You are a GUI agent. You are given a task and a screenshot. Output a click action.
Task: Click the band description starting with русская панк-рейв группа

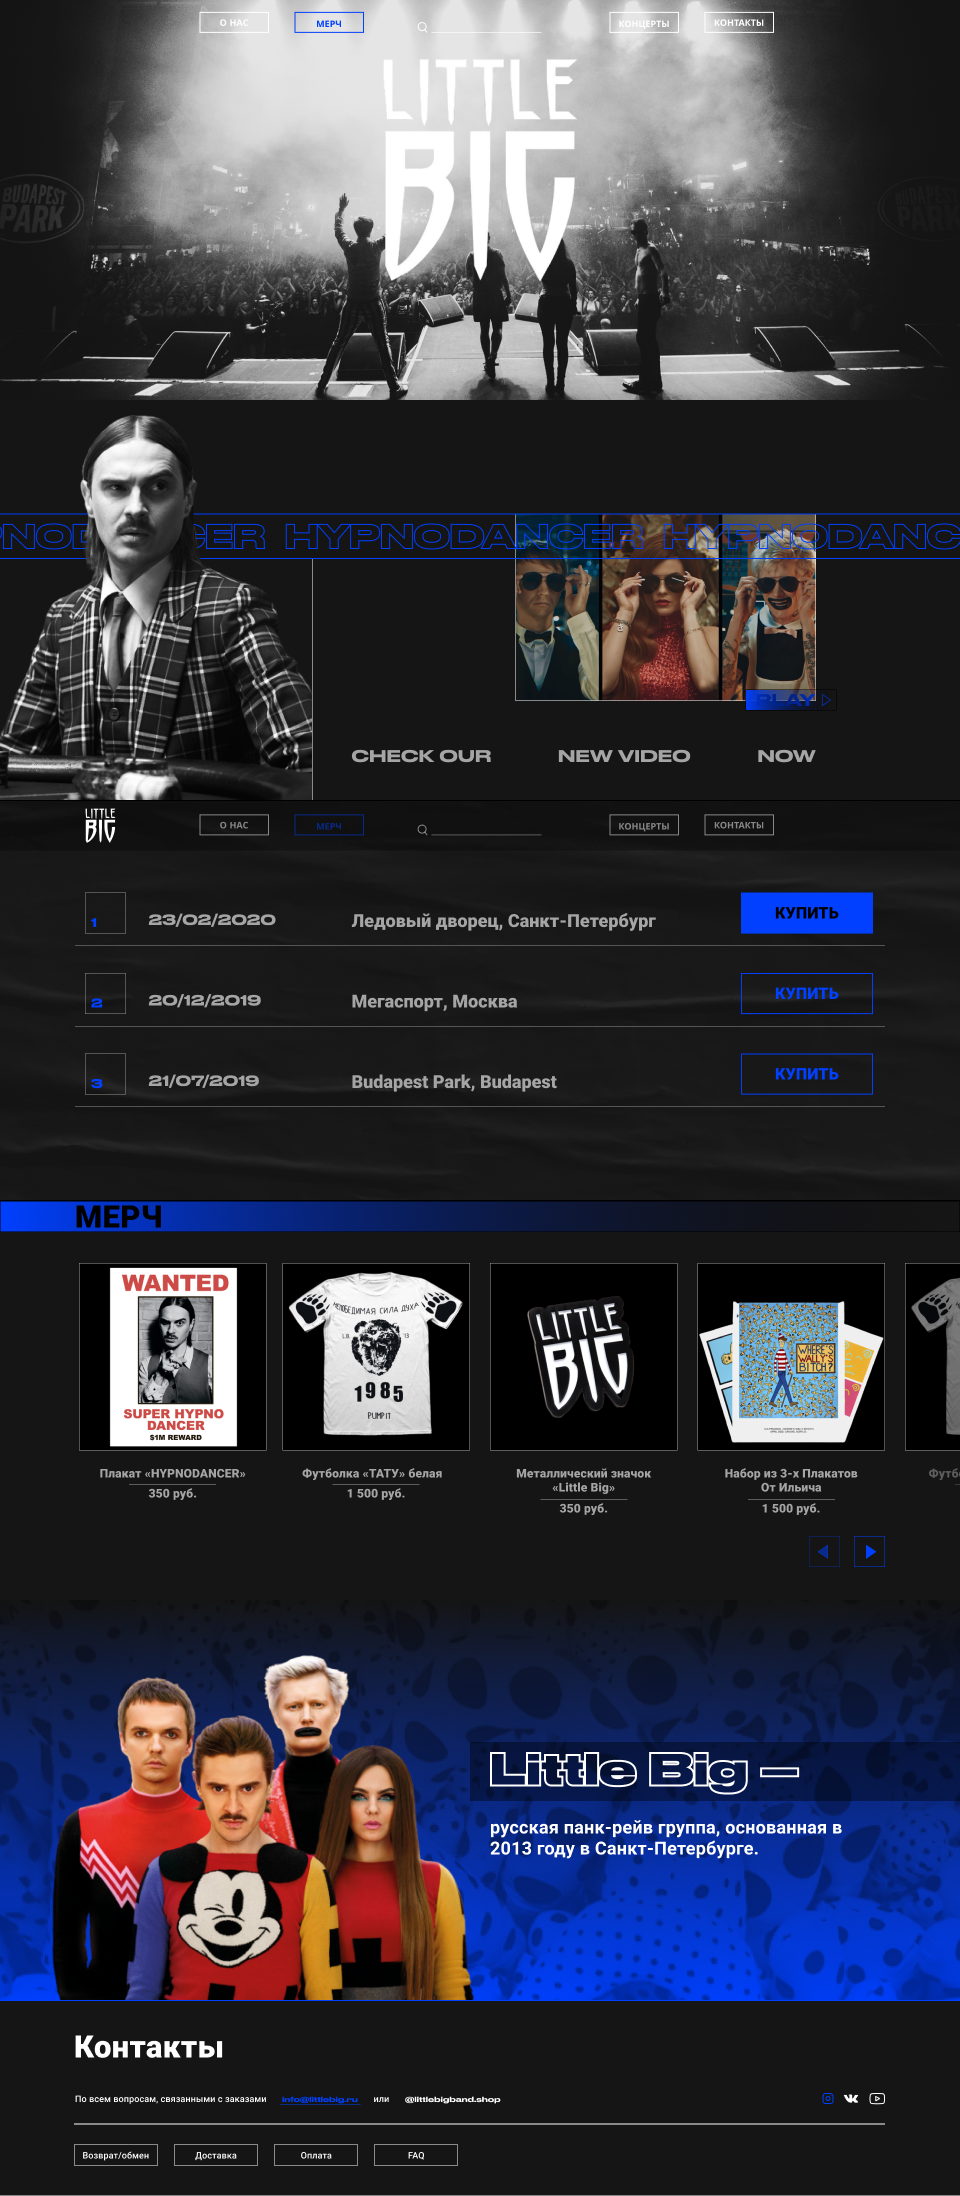pos(666,1838)
